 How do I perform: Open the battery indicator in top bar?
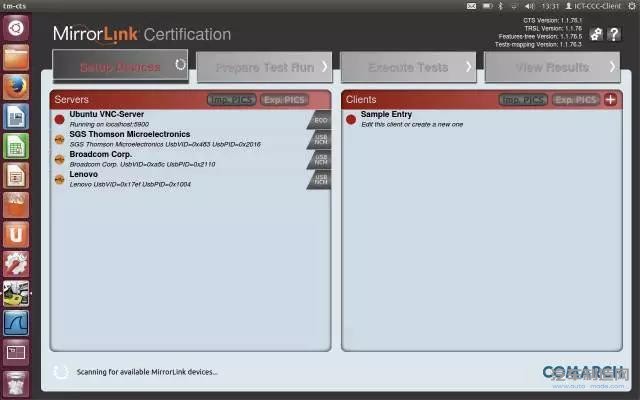tap(487, 6)
